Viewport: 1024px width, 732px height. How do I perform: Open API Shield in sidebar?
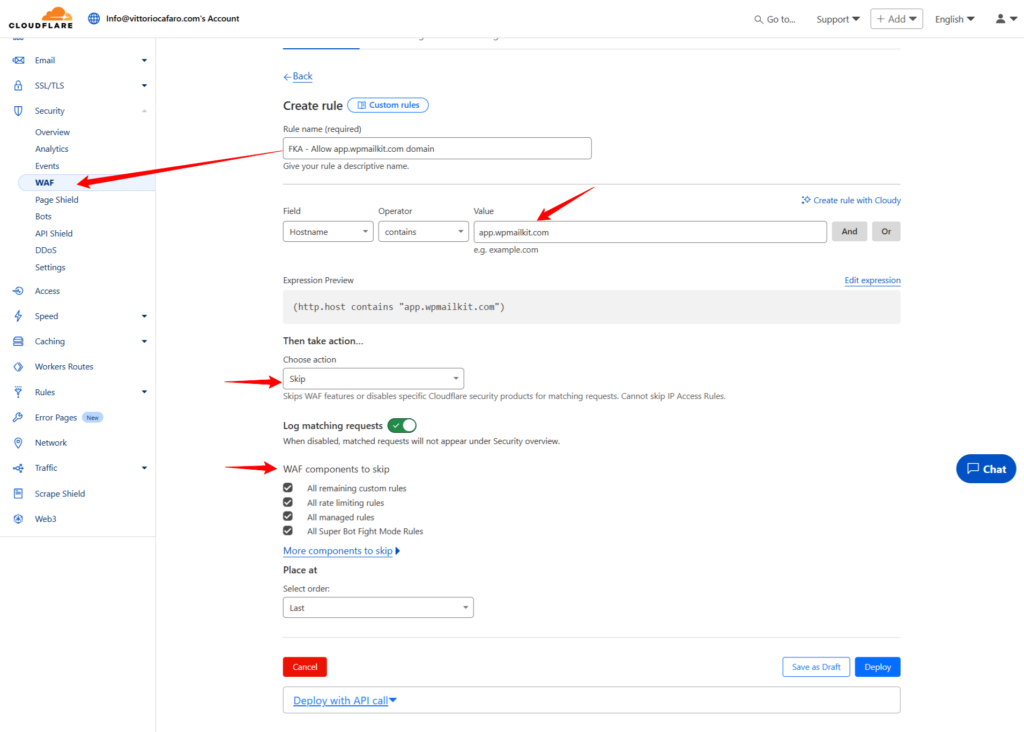coord(54,233)
